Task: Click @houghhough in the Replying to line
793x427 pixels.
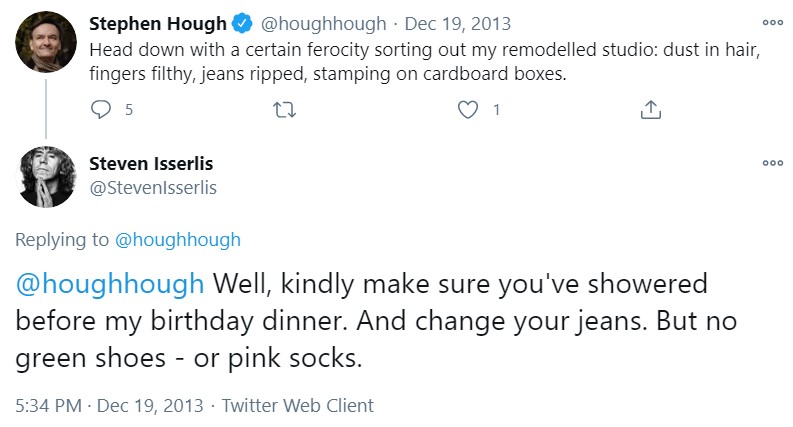Action: point(178,240)
